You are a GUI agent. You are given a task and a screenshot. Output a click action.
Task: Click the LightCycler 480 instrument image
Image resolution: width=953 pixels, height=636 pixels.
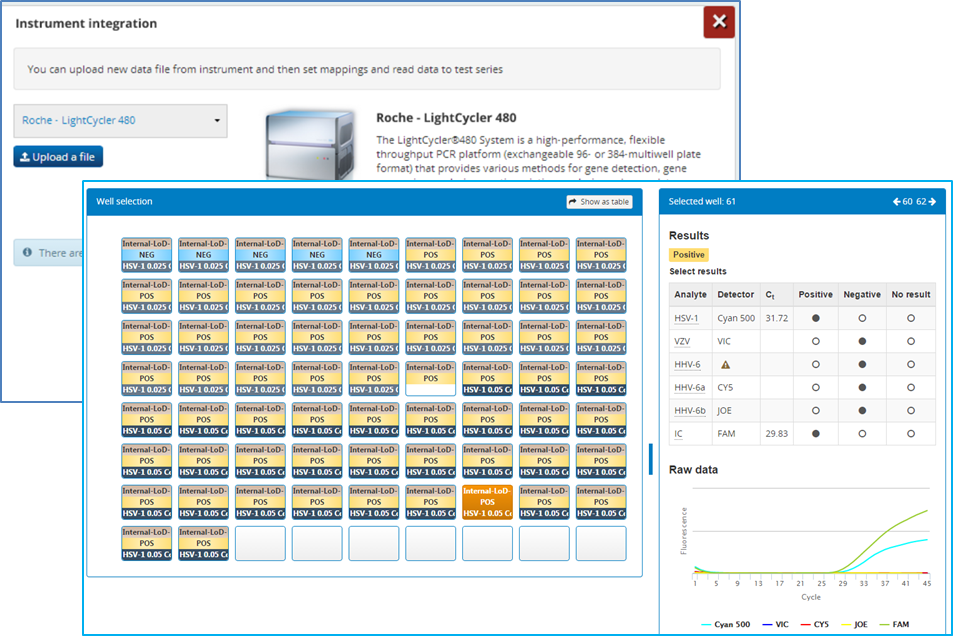311,145
